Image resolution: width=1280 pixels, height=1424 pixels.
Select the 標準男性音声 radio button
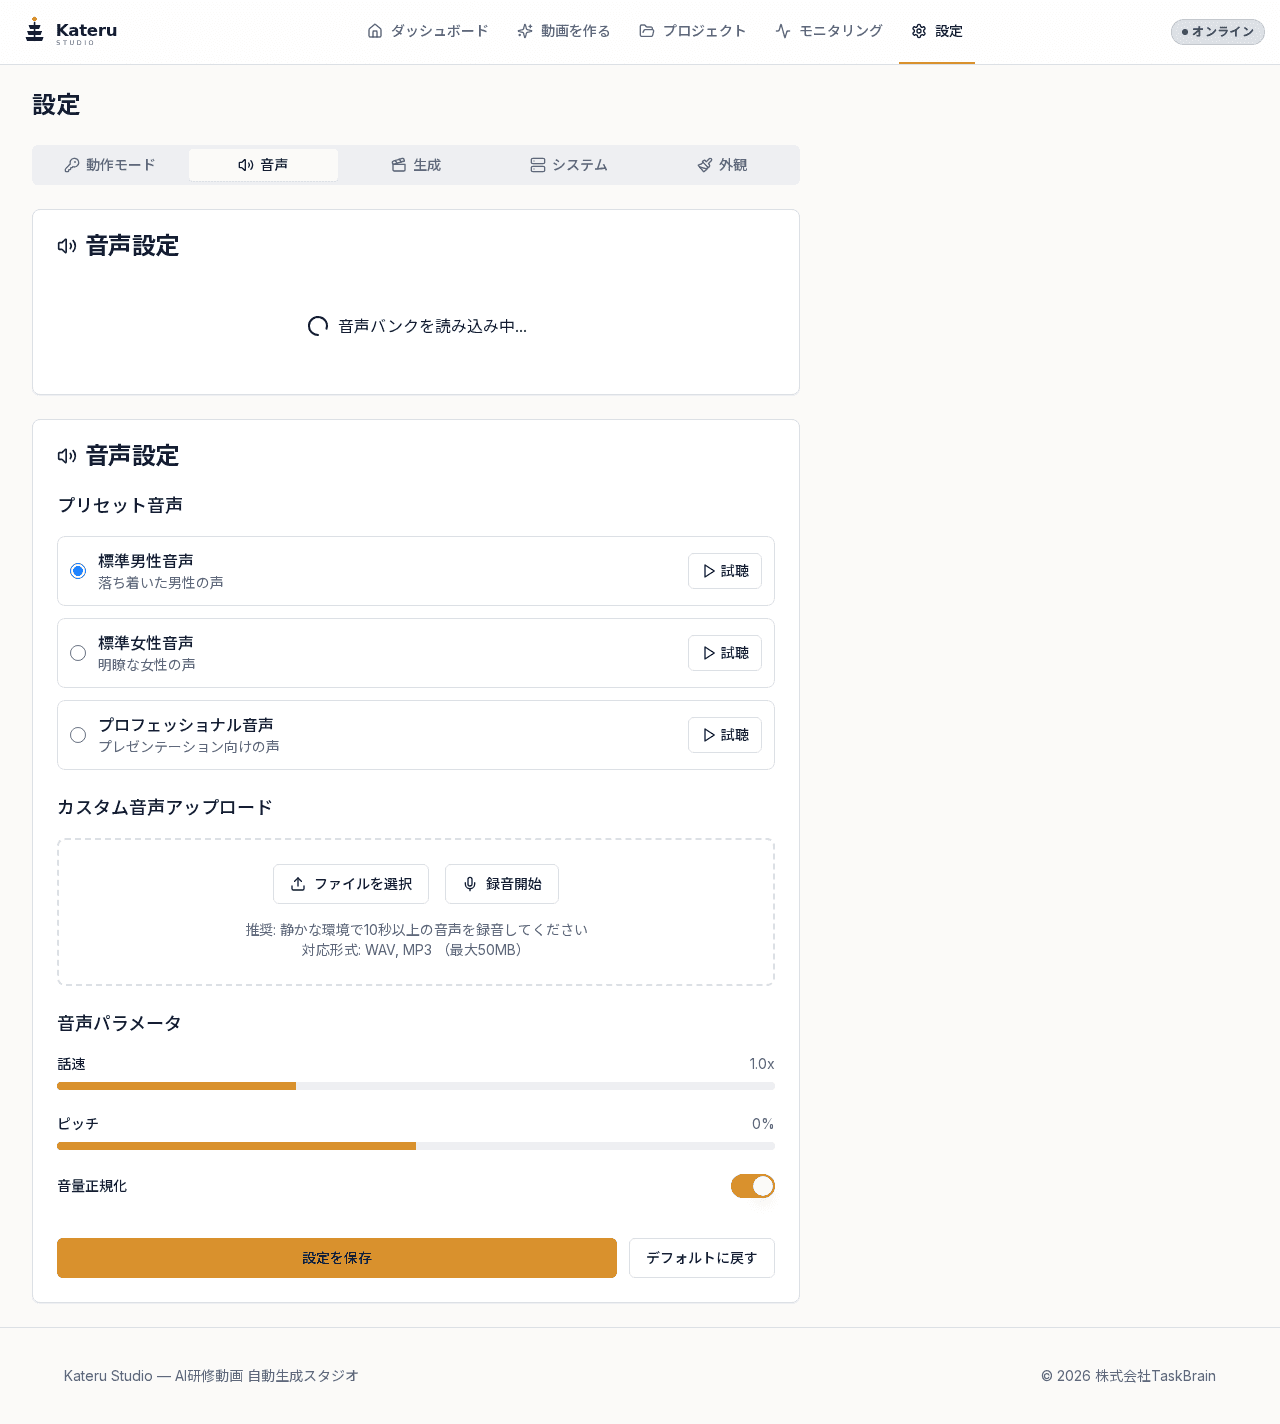[78, 571]
